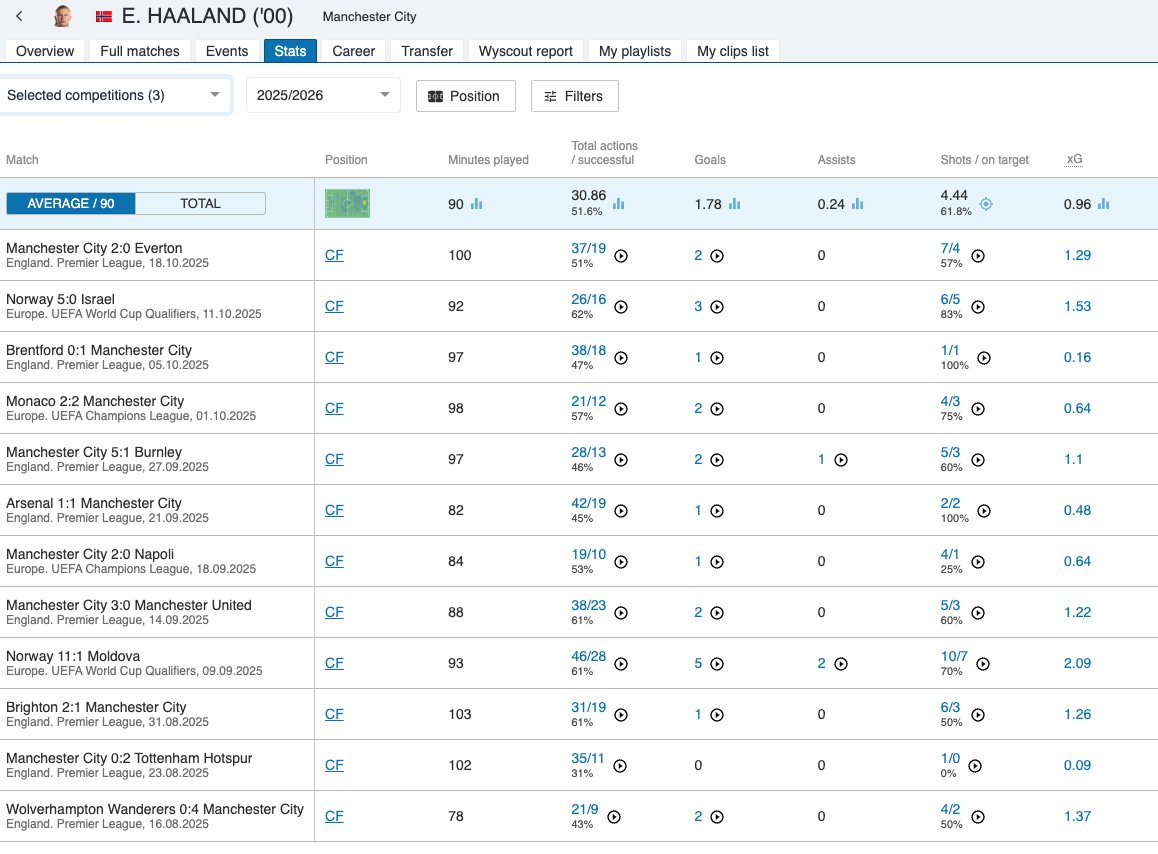Screen dimensions: 1158x854
Task: Open the Career tab
Action: point(354,51)
